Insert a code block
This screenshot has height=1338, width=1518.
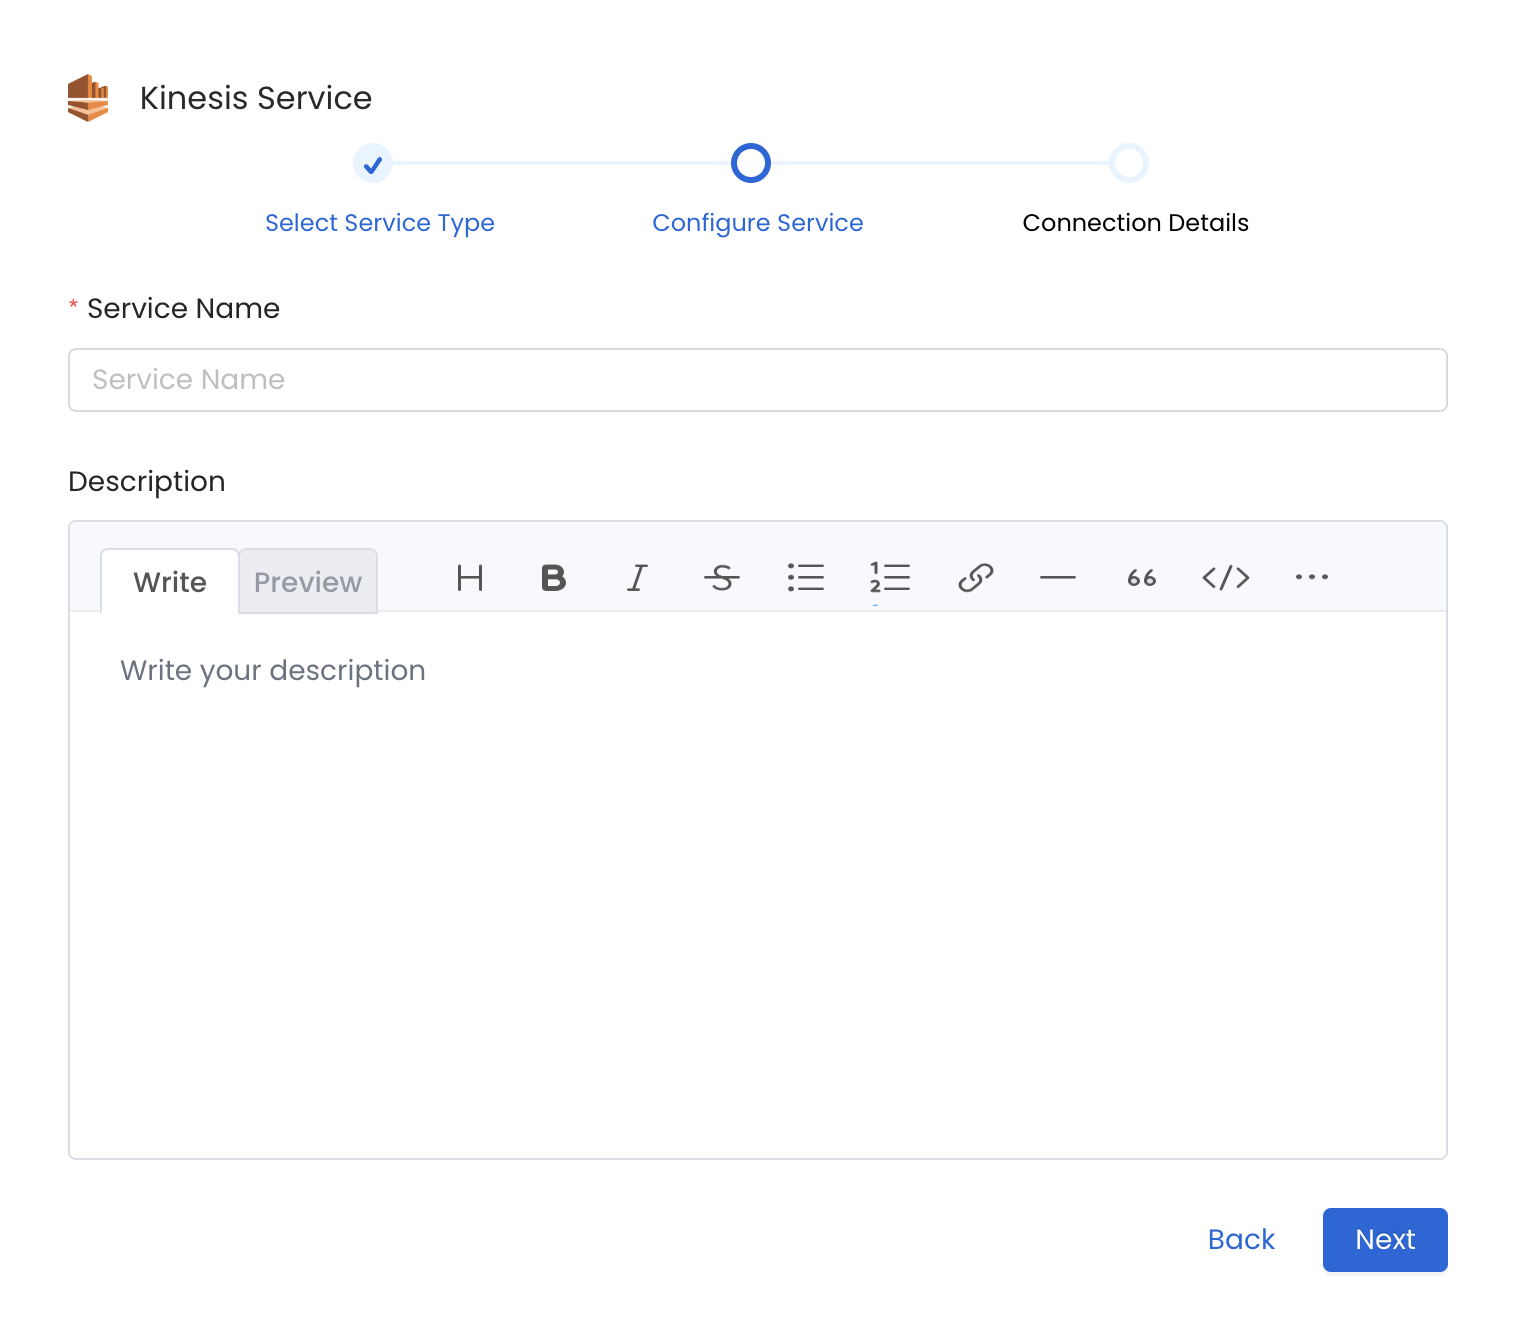click(1225, 578)
